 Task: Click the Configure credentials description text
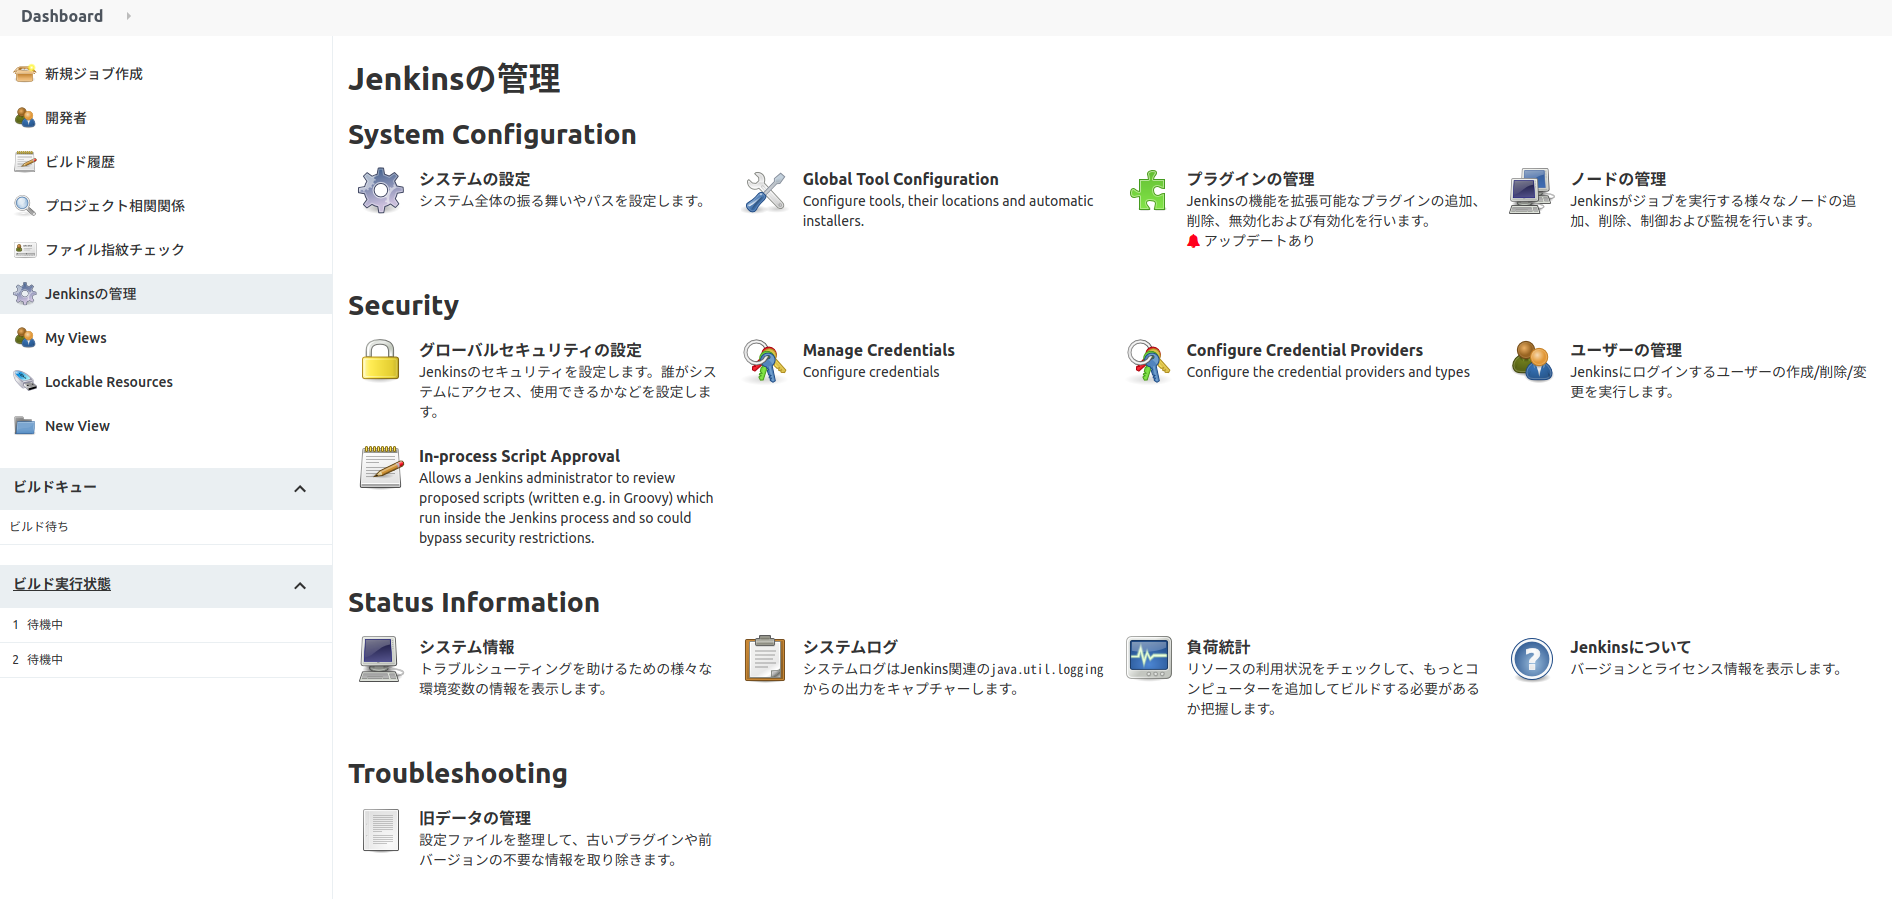tap(871, 372)
